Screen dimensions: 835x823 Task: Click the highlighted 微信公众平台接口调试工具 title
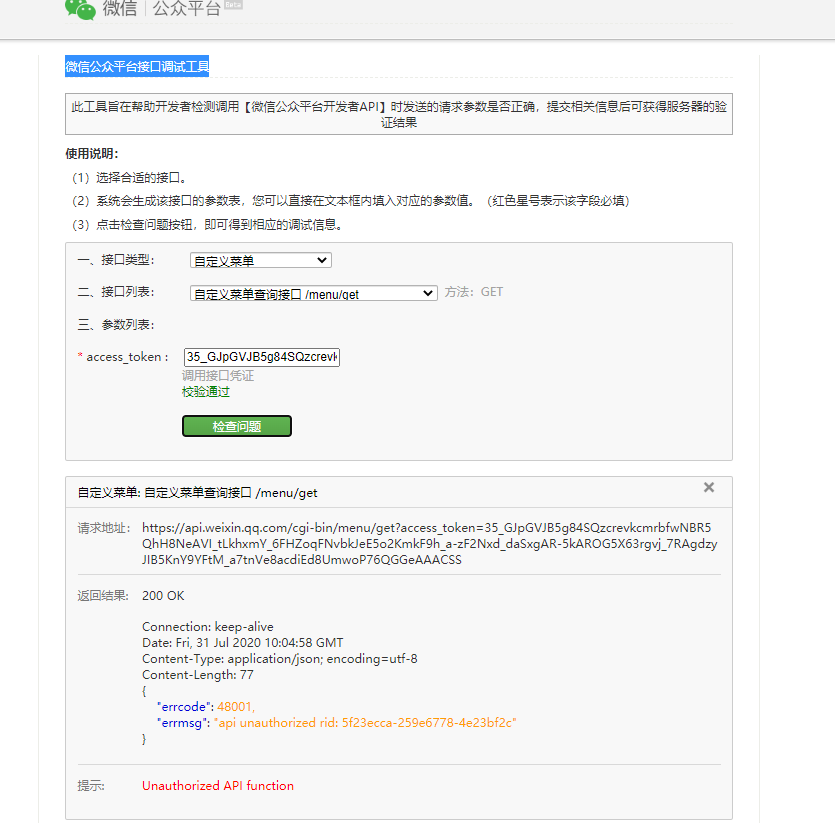point(137,66)
